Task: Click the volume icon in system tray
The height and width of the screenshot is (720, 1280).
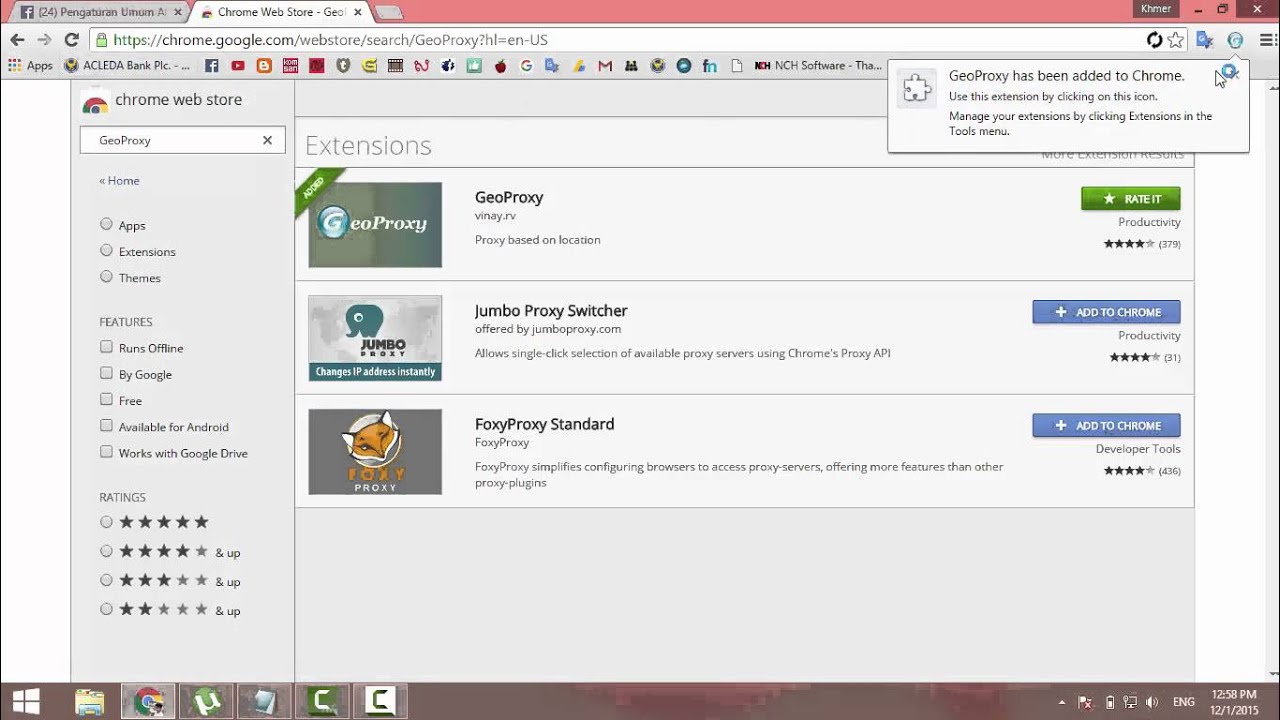Action: [x=1151, y=702]
